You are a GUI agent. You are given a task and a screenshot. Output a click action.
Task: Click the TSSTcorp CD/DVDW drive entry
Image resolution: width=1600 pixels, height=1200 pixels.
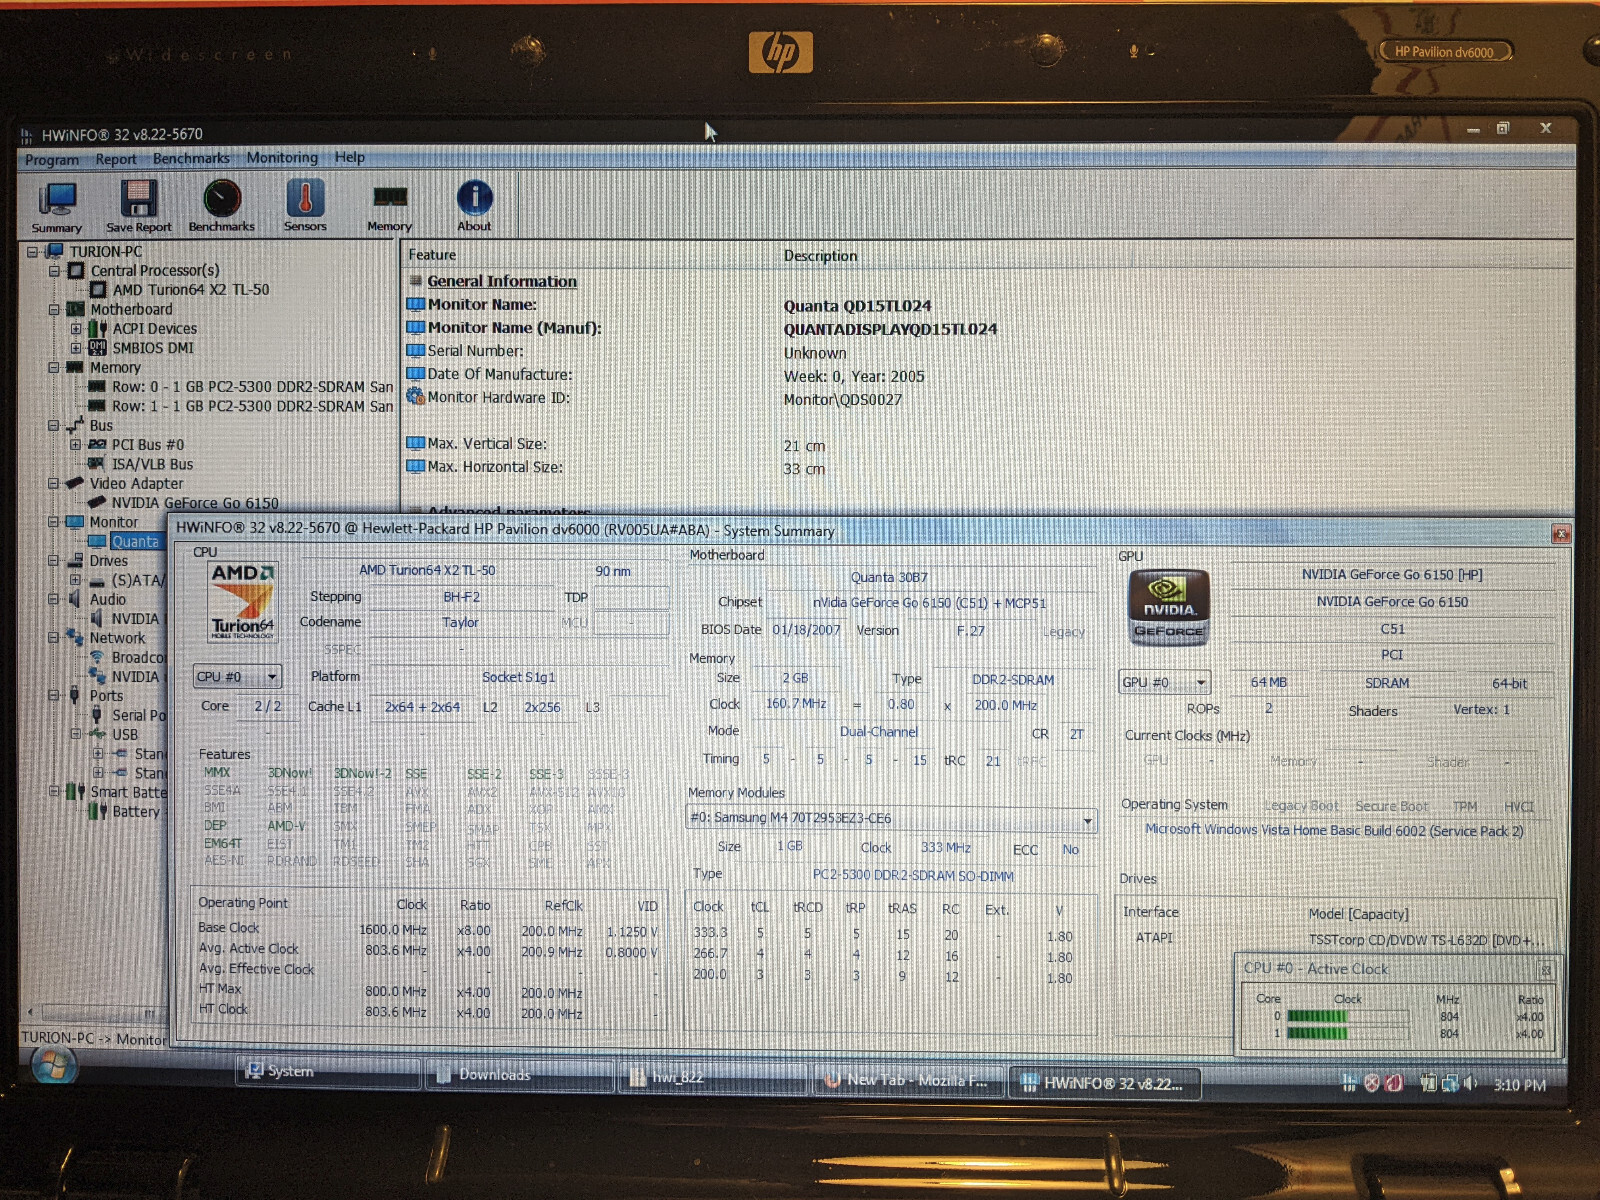[x=1426, y=941]
